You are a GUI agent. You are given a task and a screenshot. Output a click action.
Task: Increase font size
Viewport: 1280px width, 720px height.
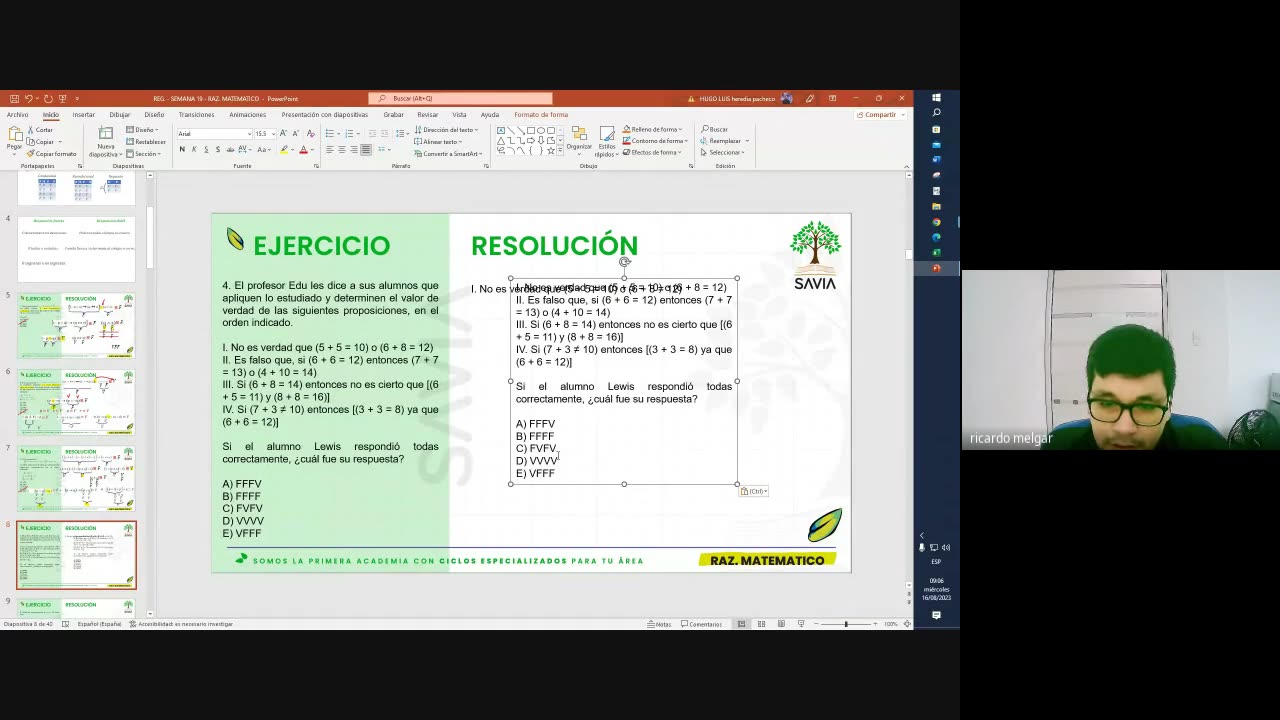[284, 133]
